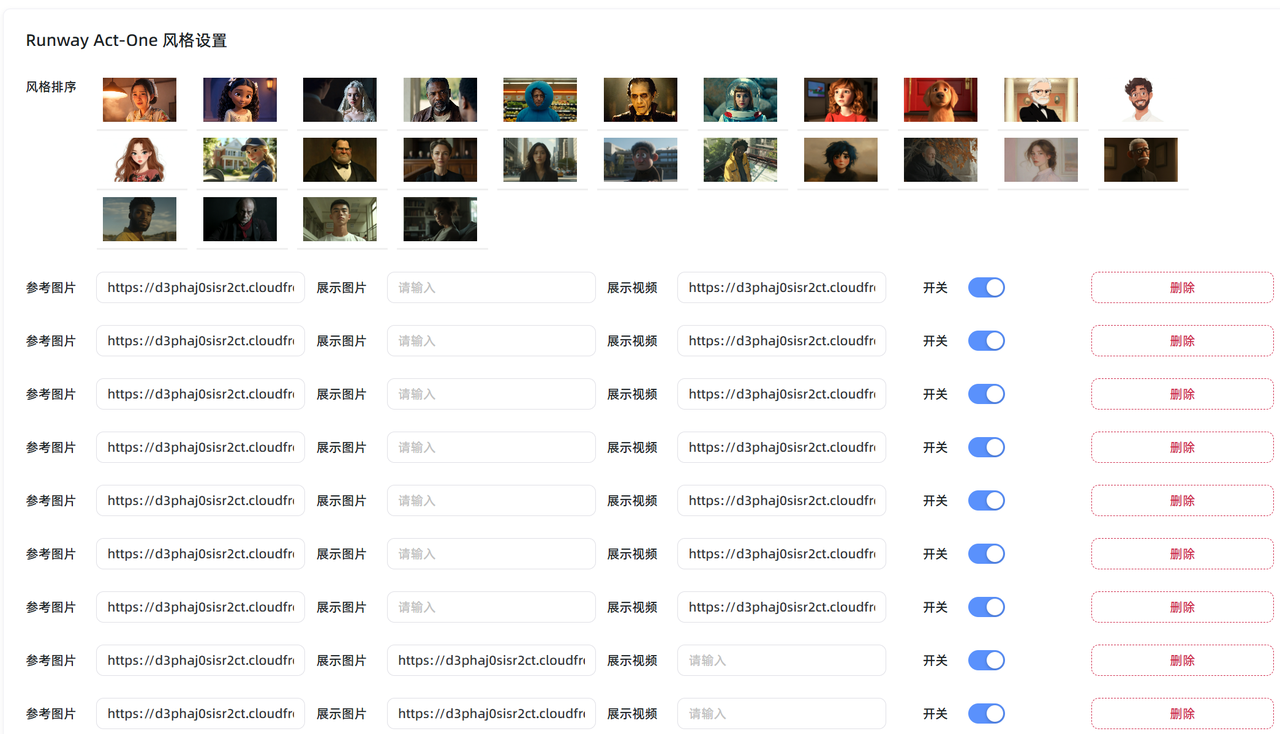Click the second row's empty 展示图片 field
1280x734 pixels.
491,341
